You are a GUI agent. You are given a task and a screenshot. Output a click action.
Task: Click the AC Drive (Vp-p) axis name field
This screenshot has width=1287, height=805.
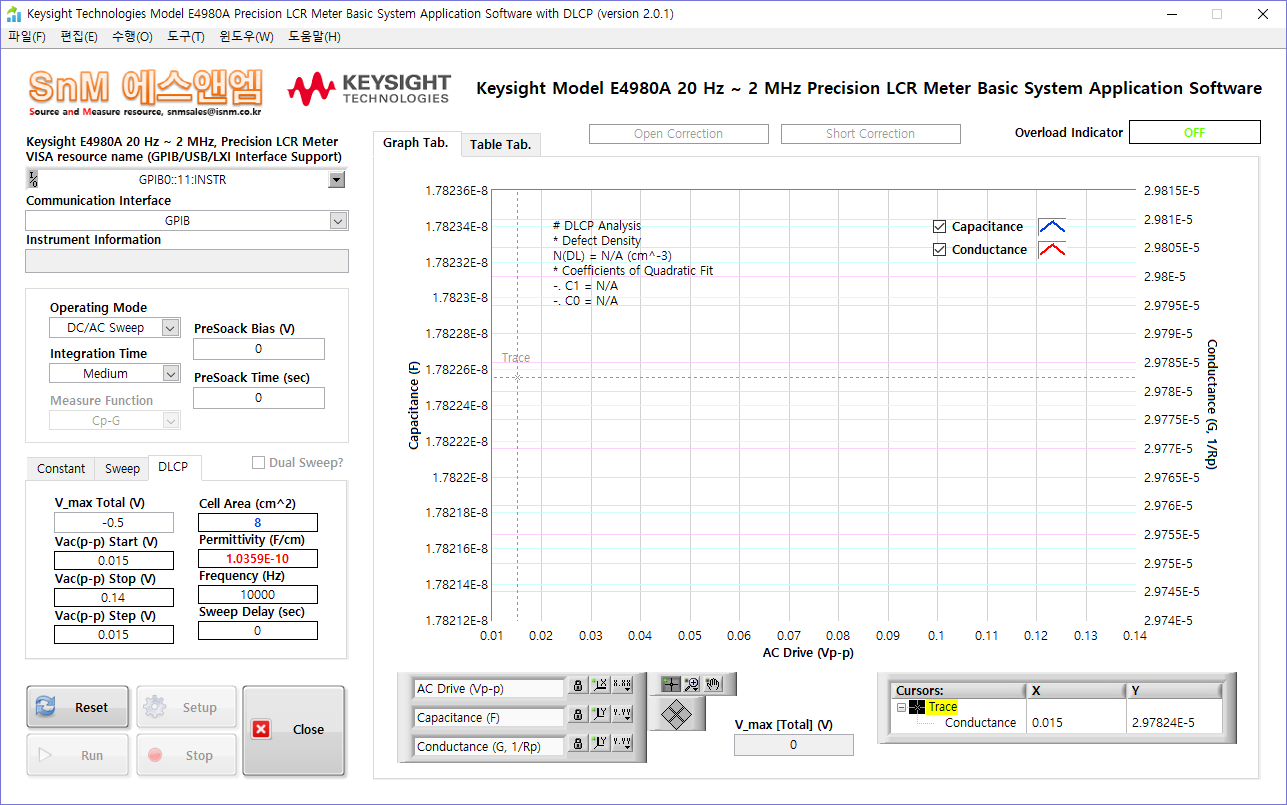pyautogui.click(x=489, y=688)
